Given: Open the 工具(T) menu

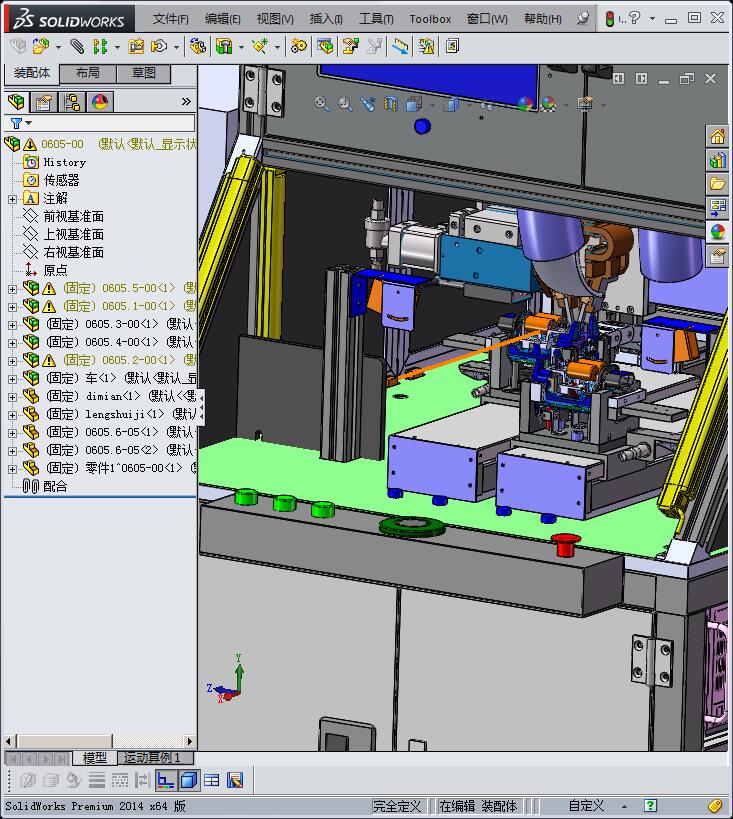Looking at the screenshot, I should (x=376, y=19).
